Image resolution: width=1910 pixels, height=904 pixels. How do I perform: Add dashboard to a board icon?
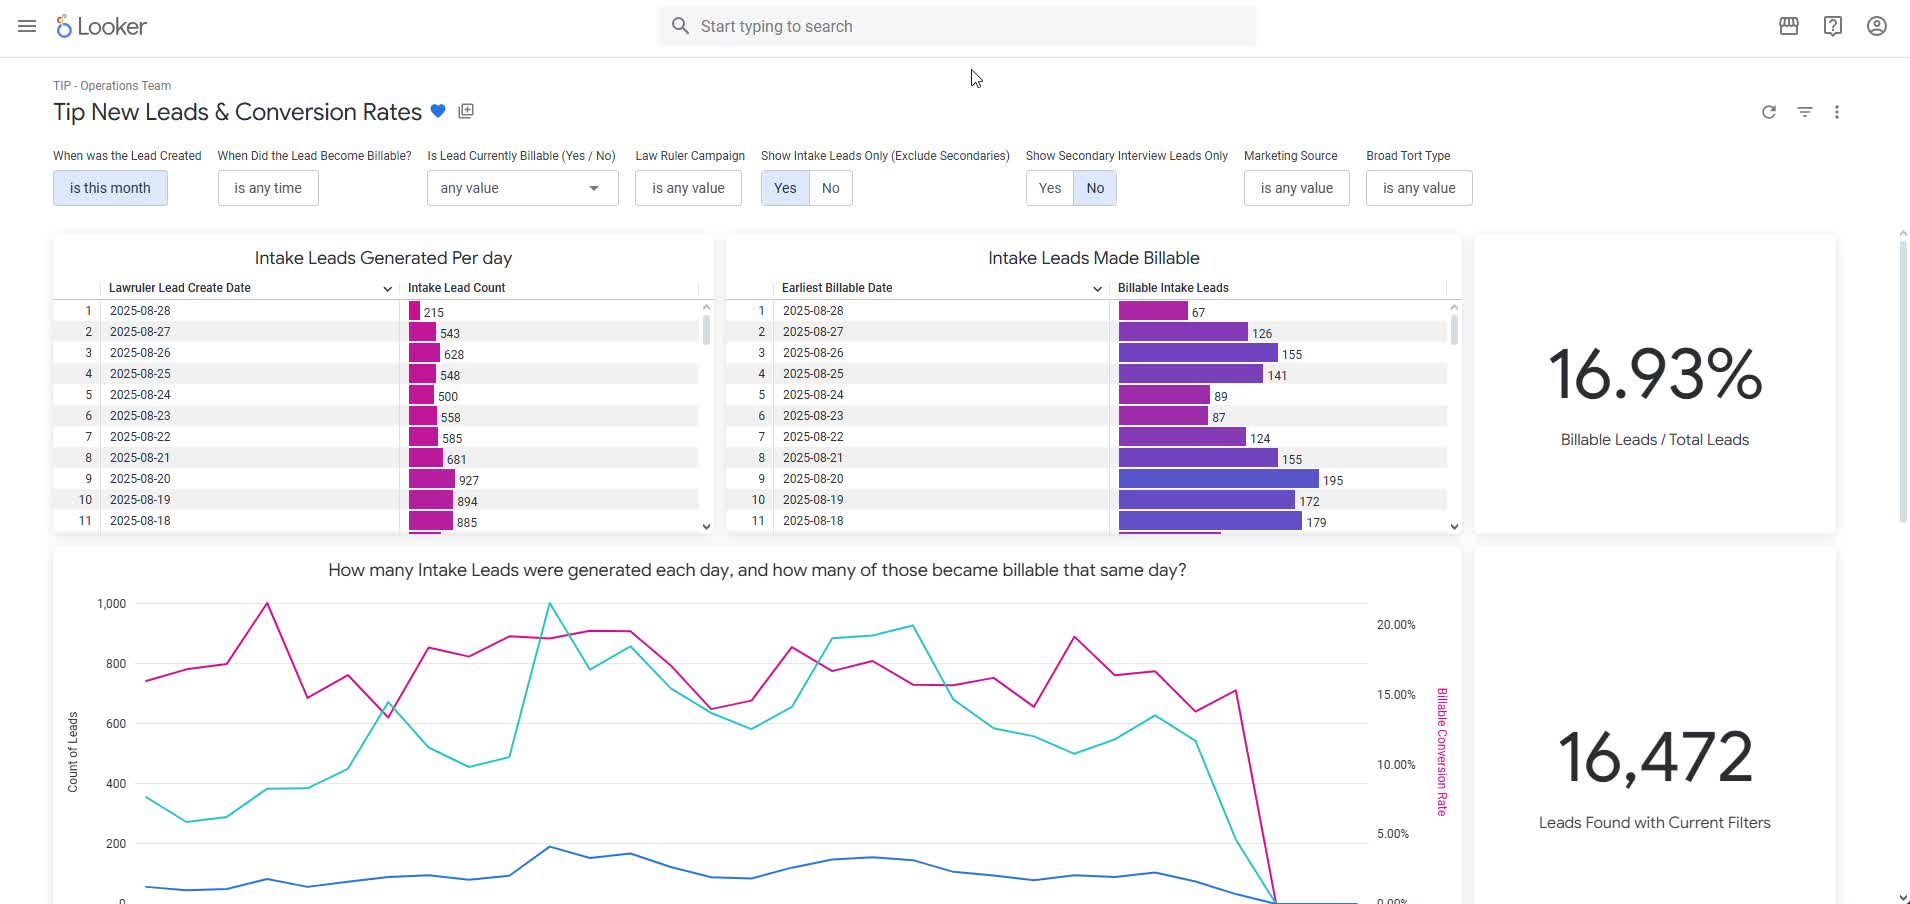coord(466,111)
